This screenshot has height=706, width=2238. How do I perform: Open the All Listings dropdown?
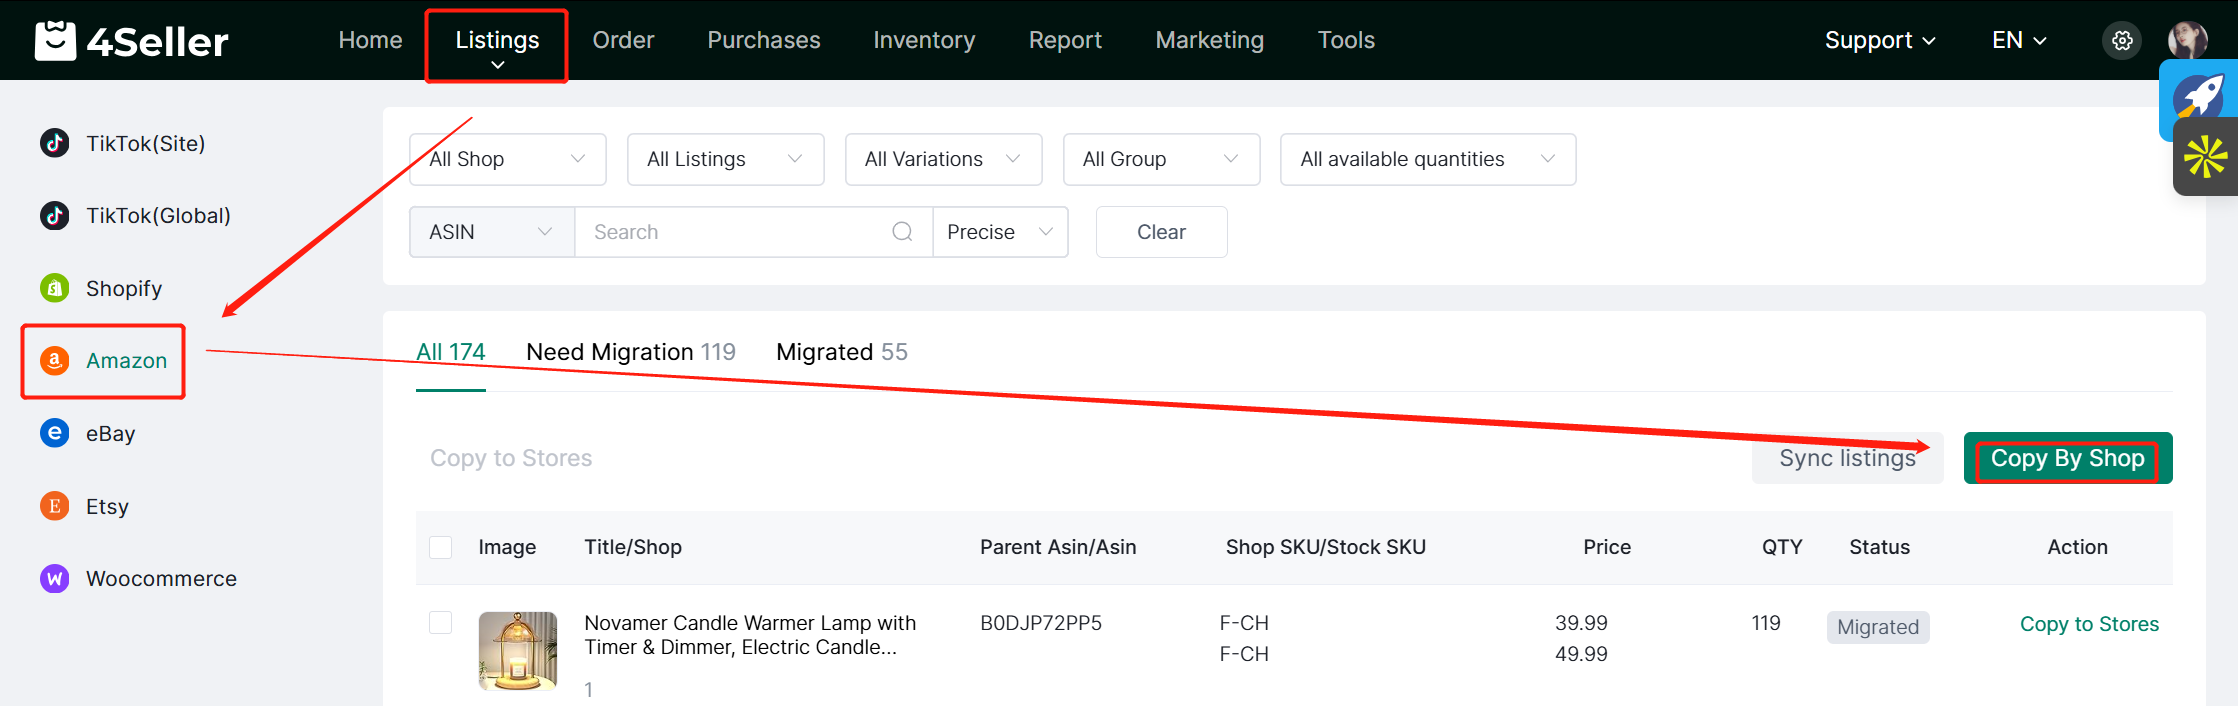(x=726, y=159)
